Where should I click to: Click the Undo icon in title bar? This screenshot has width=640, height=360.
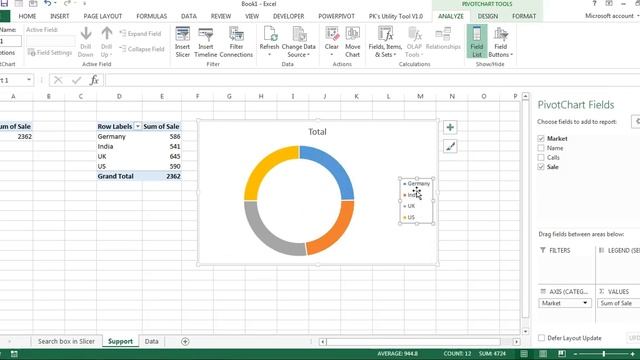coord(48,4)
